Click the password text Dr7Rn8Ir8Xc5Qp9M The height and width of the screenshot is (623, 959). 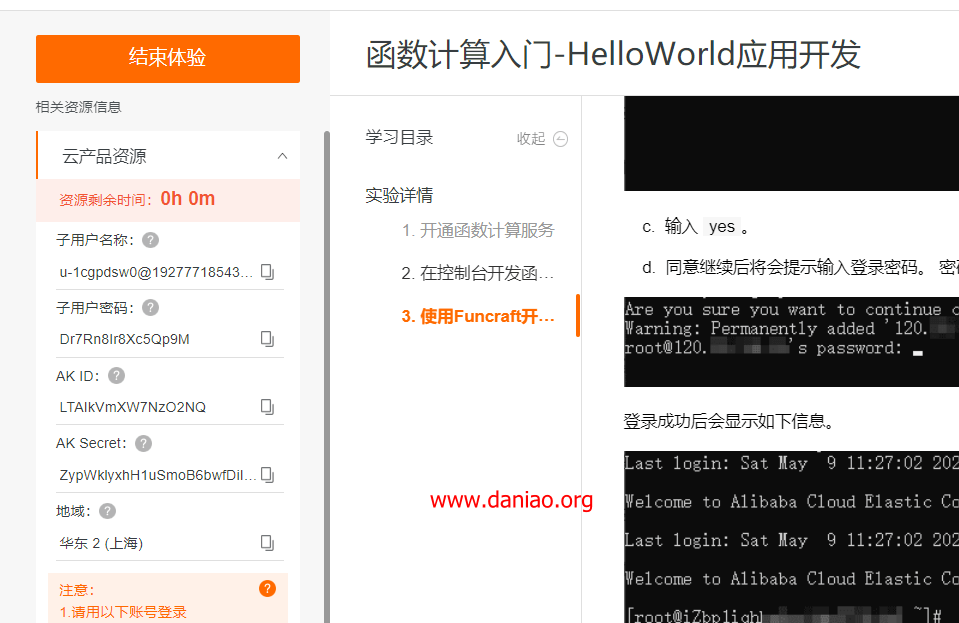coord(124,339)
